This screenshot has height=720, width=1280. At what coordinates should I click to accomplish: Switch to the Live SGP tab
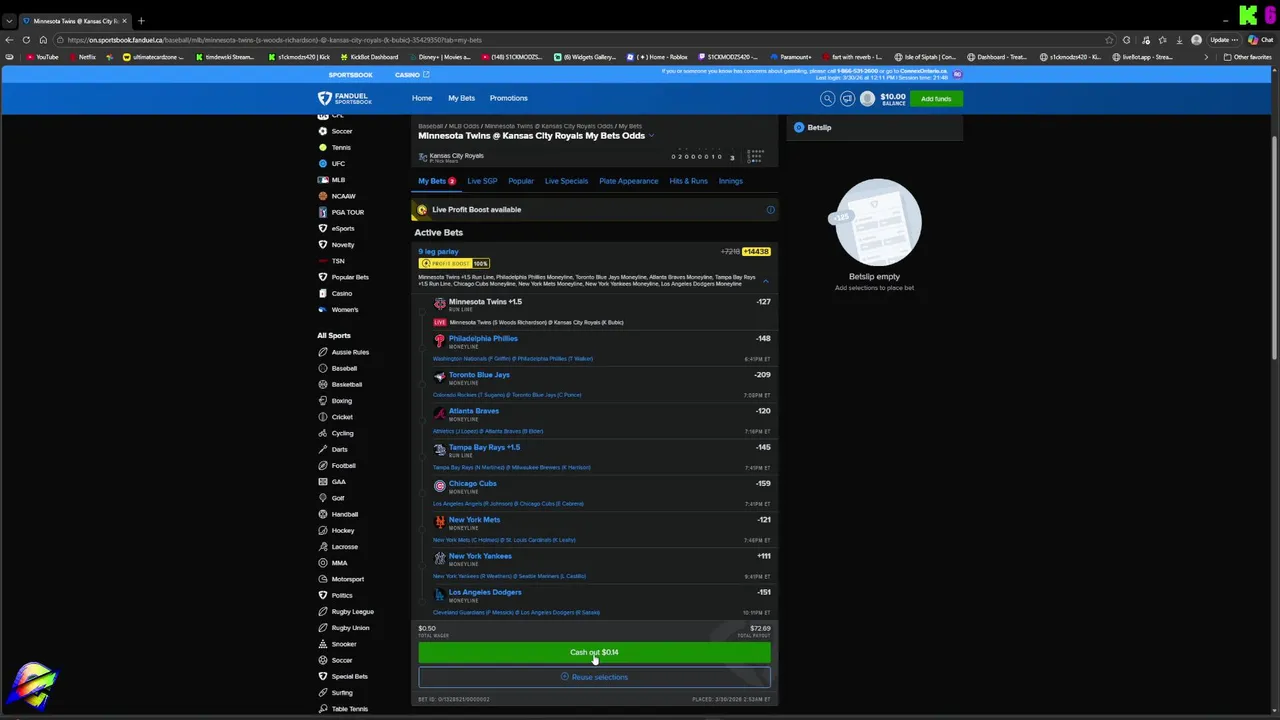coord(482,181)
